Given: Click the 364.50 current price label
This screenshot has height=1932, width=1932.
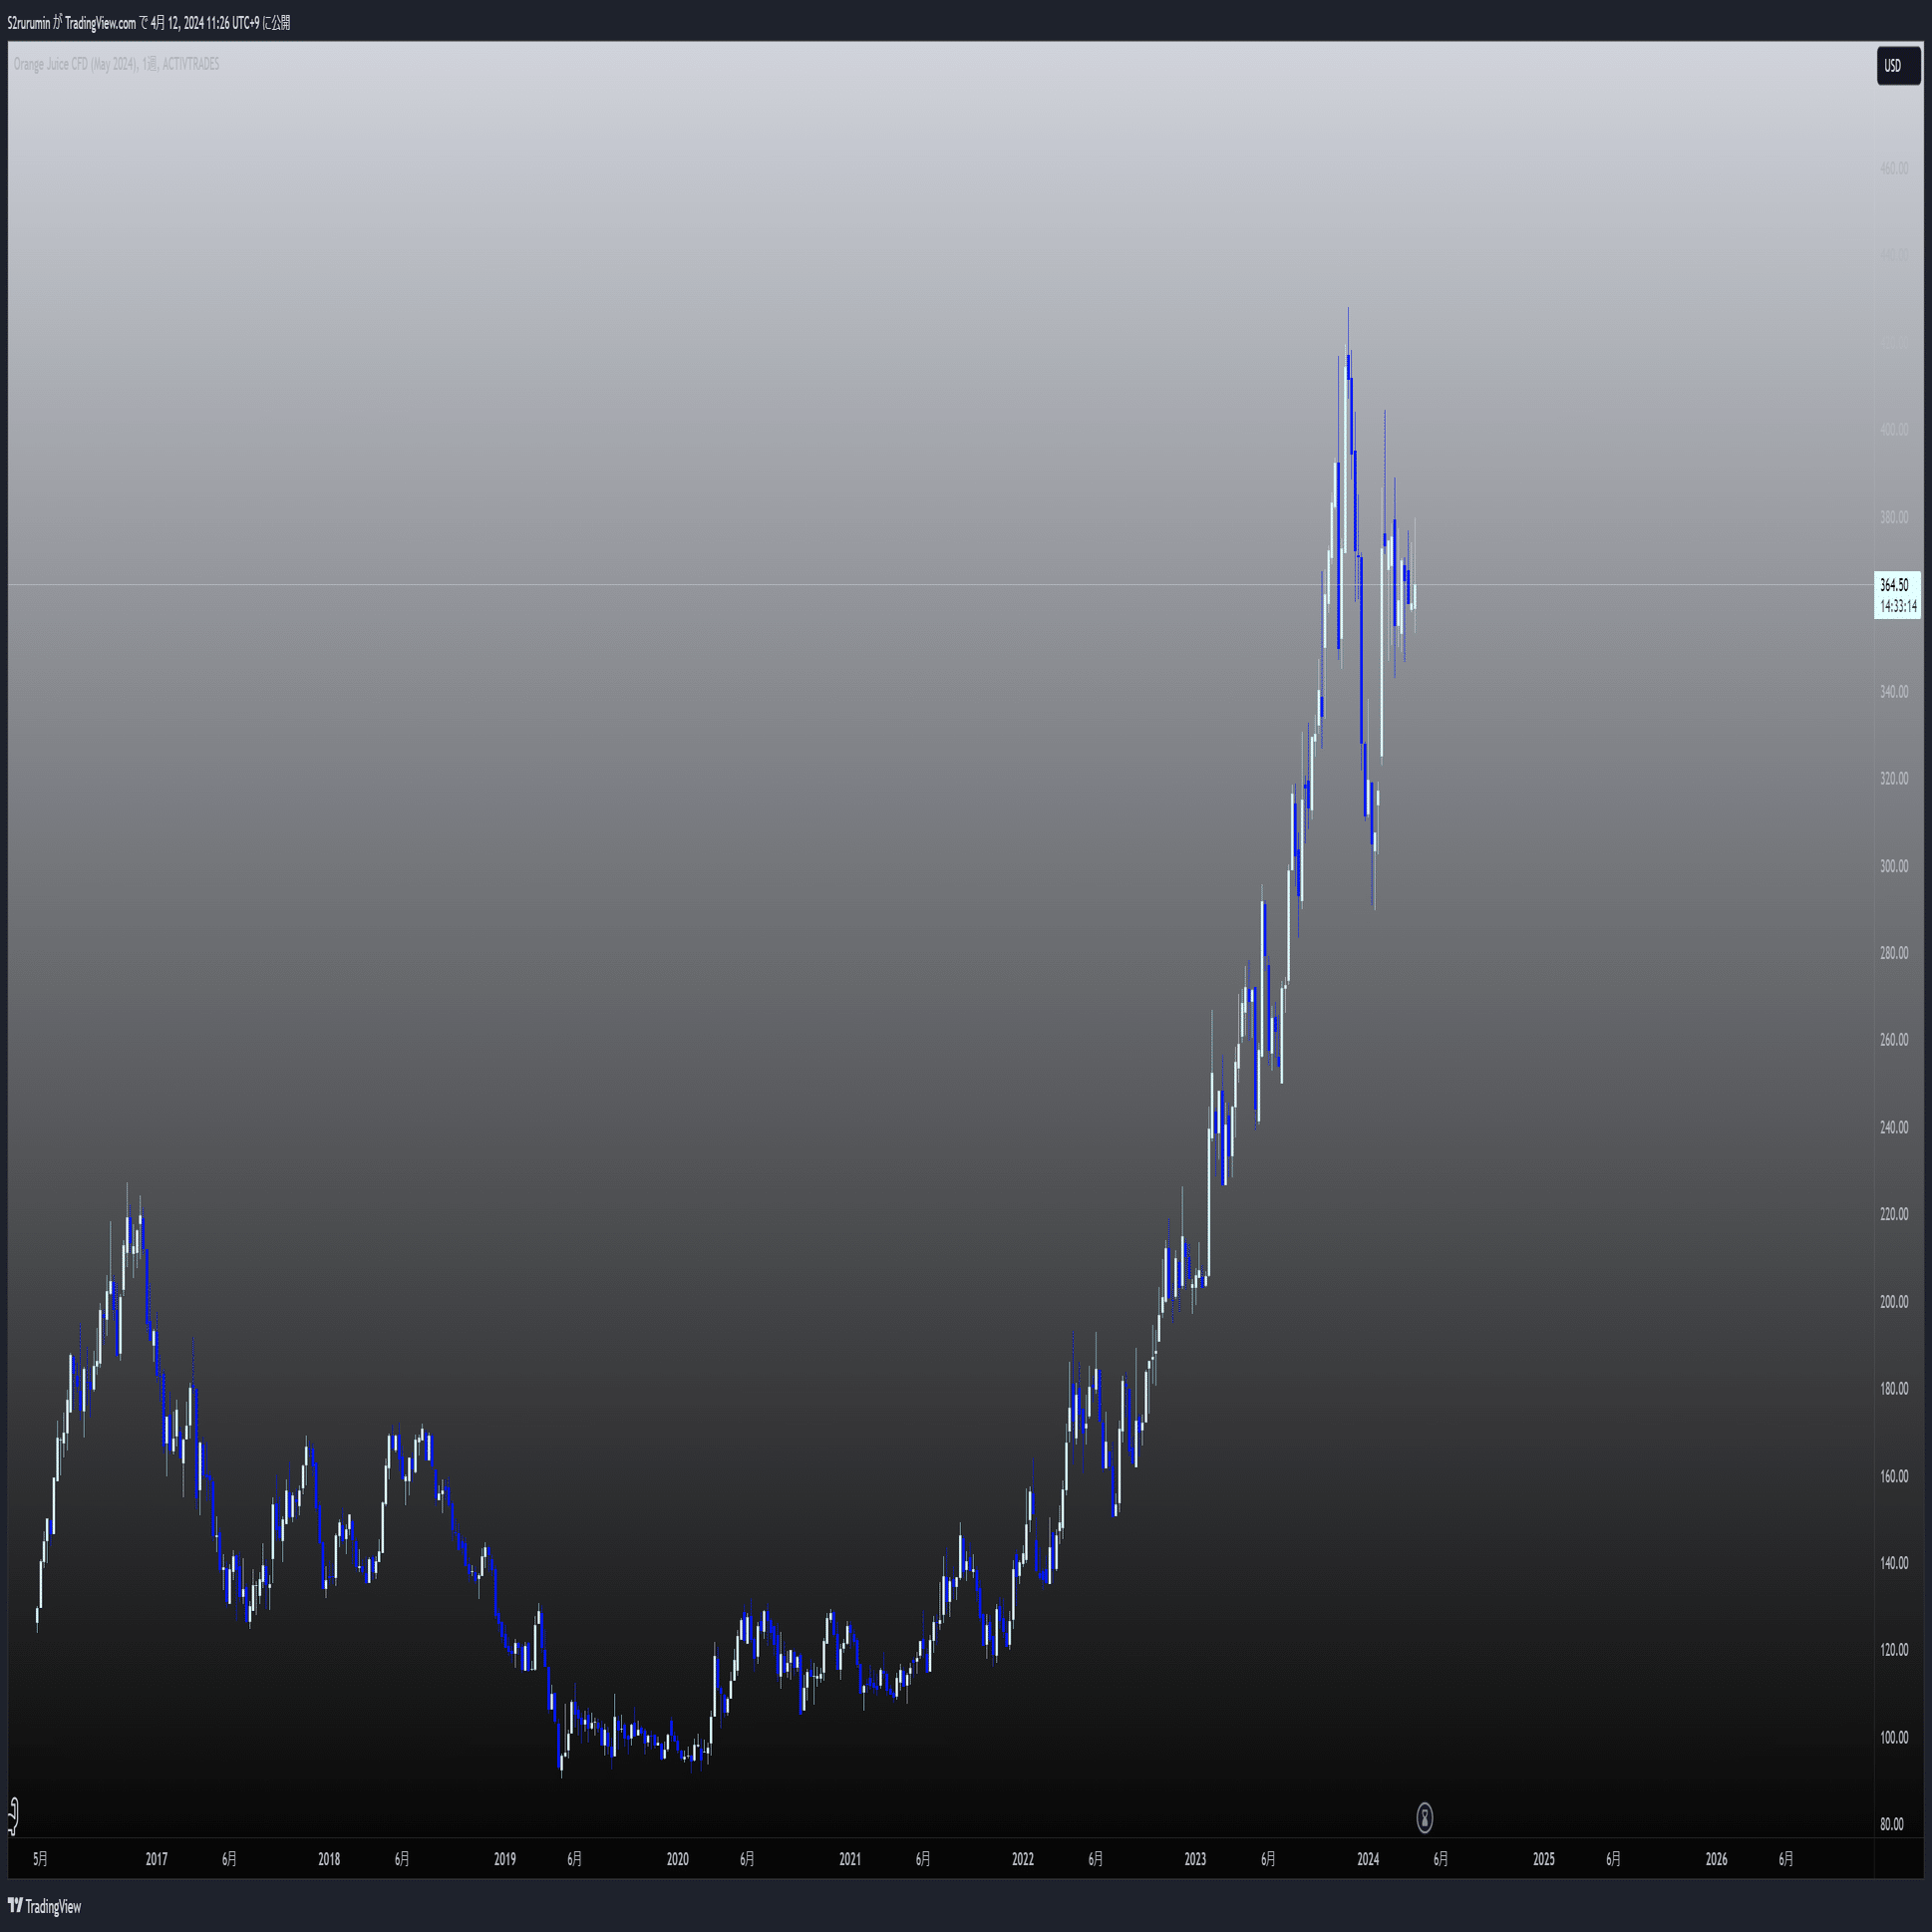Looking at the screenshot, I should (1894, 585).
